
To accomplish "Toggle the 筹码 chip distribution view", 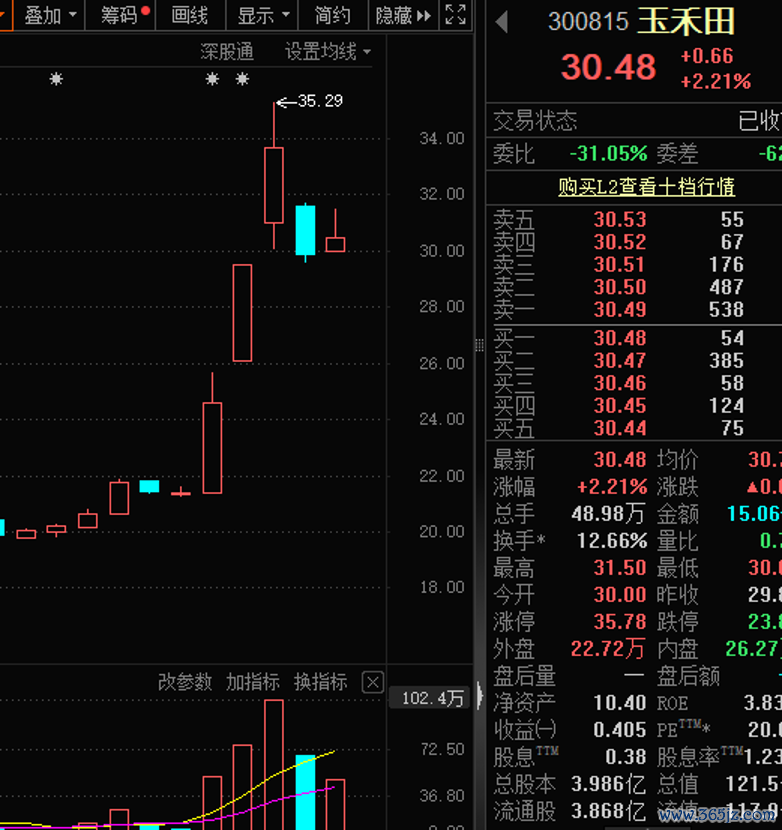I will [x=120, y=15].
